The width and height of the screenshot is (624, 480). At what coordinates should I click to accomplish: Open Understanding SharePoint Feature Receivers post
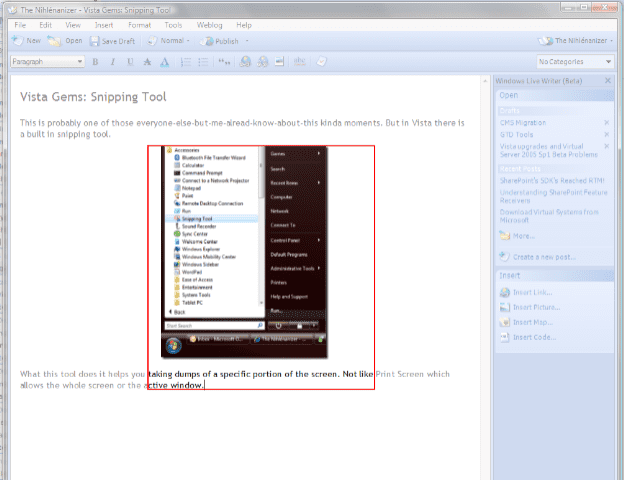click(554, 196)
